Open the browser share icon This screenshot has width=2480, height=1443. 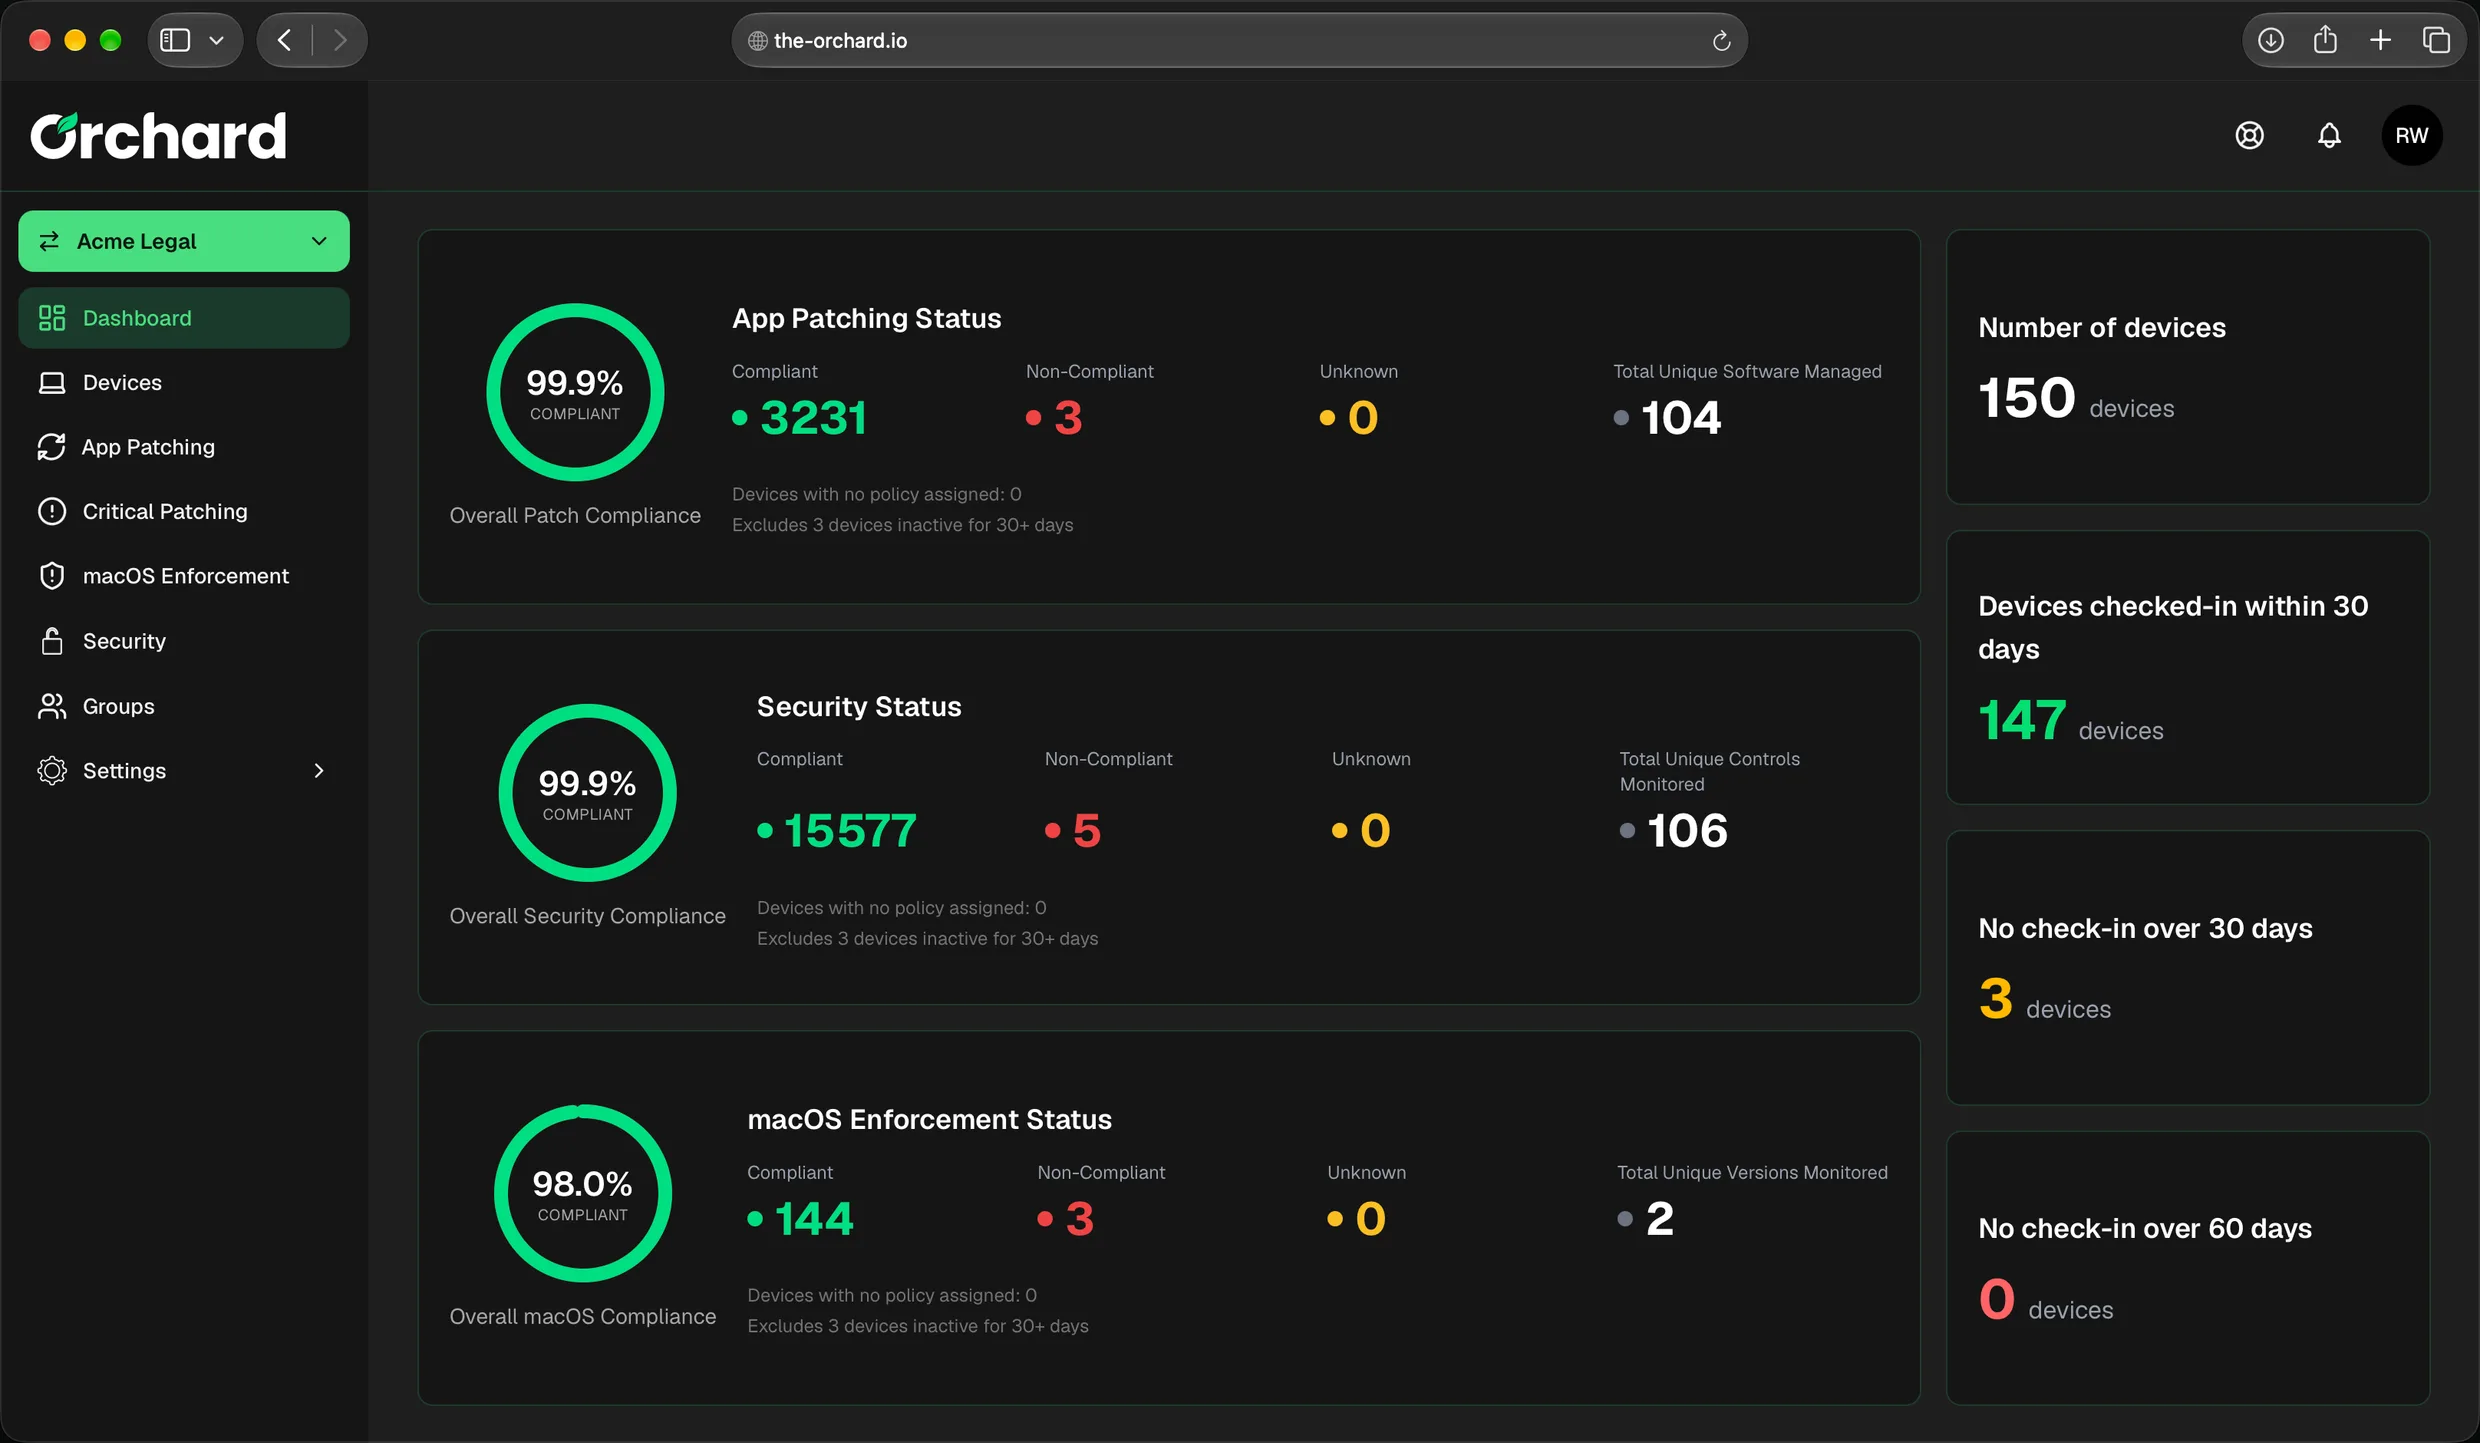click(2325, 40)
